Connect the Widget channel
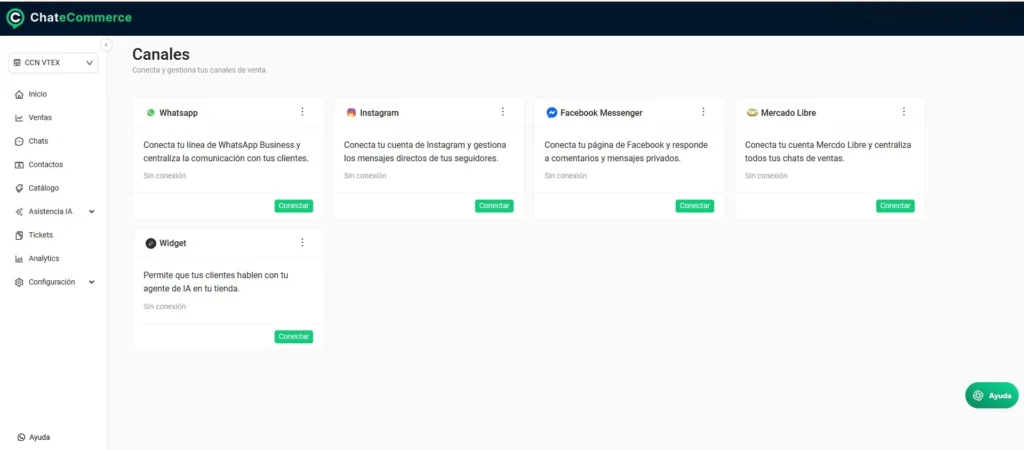1024x450 pixels. (x=294, y=337)
